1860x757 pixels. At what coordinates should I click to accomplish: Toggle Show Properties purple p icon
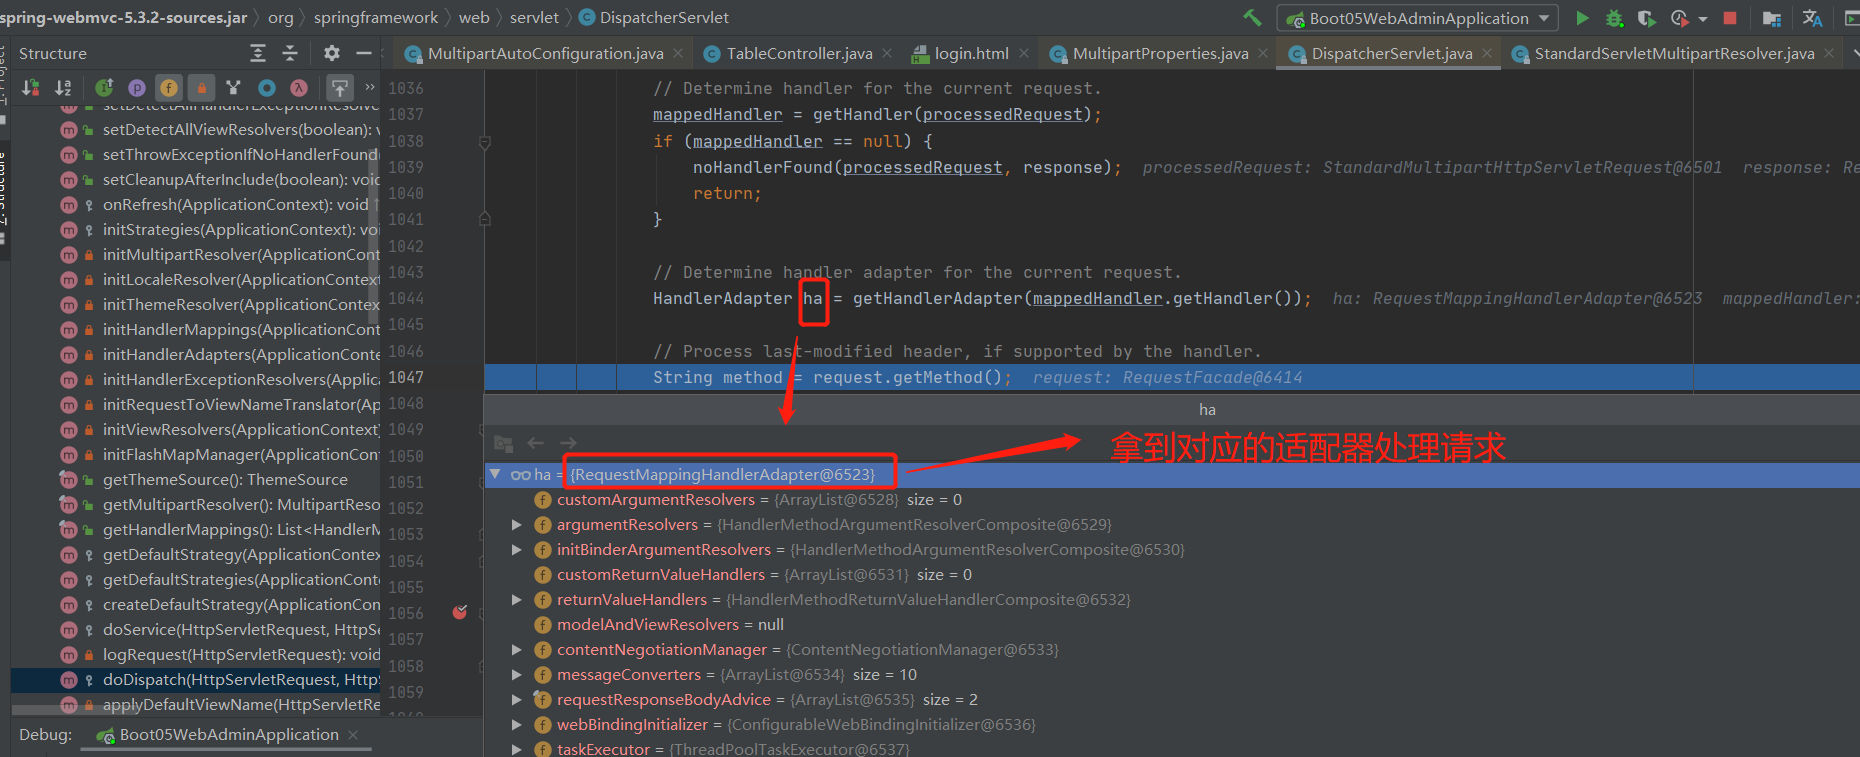(x=137, y=88)
